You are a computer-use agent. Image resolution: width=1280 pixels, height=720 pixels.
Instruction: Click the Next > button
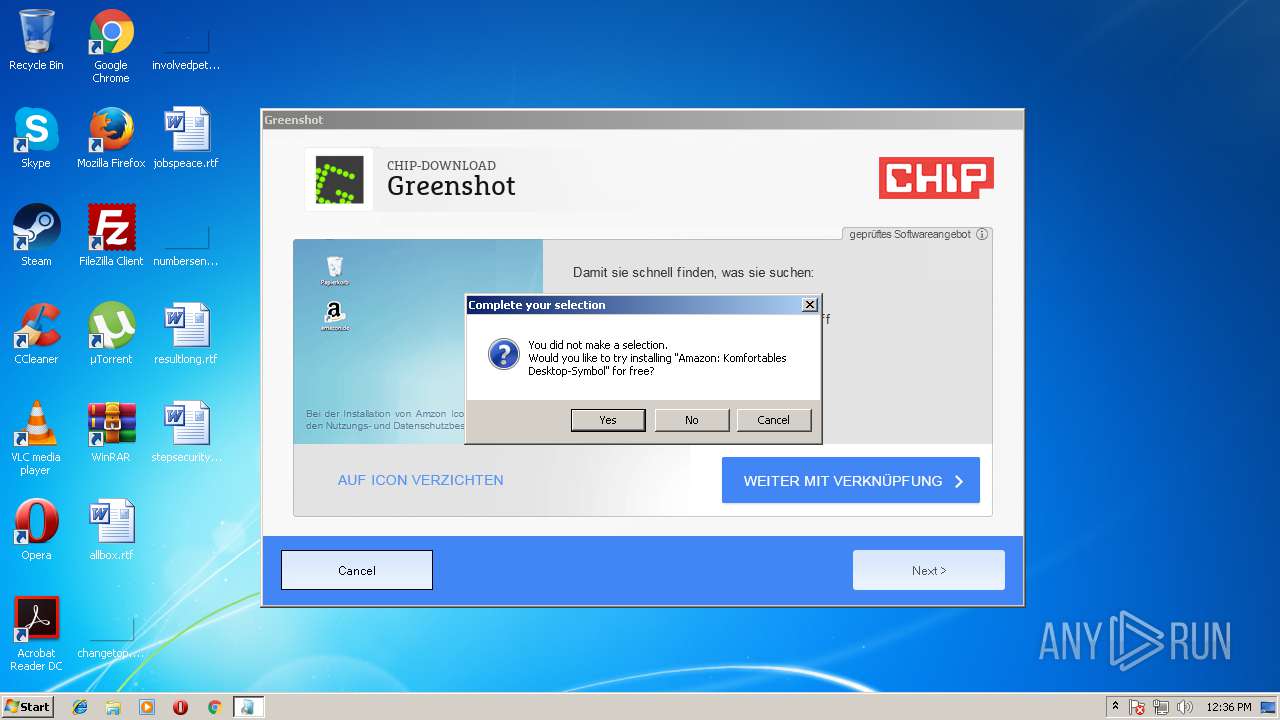point(929,570)
